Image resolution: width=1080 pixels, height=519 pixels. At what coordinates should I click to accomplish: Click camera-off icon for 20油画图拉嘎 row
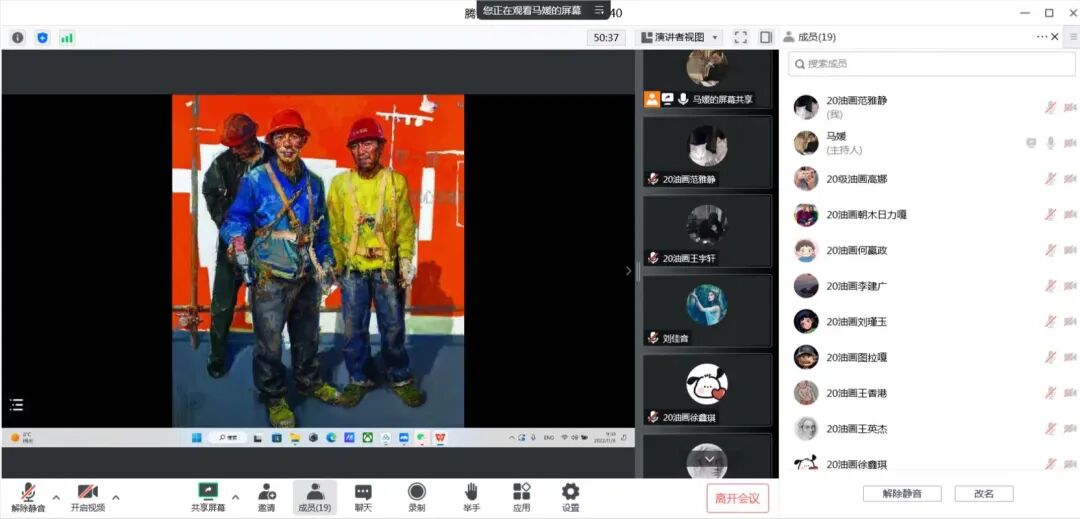(x=1070, y=357)
